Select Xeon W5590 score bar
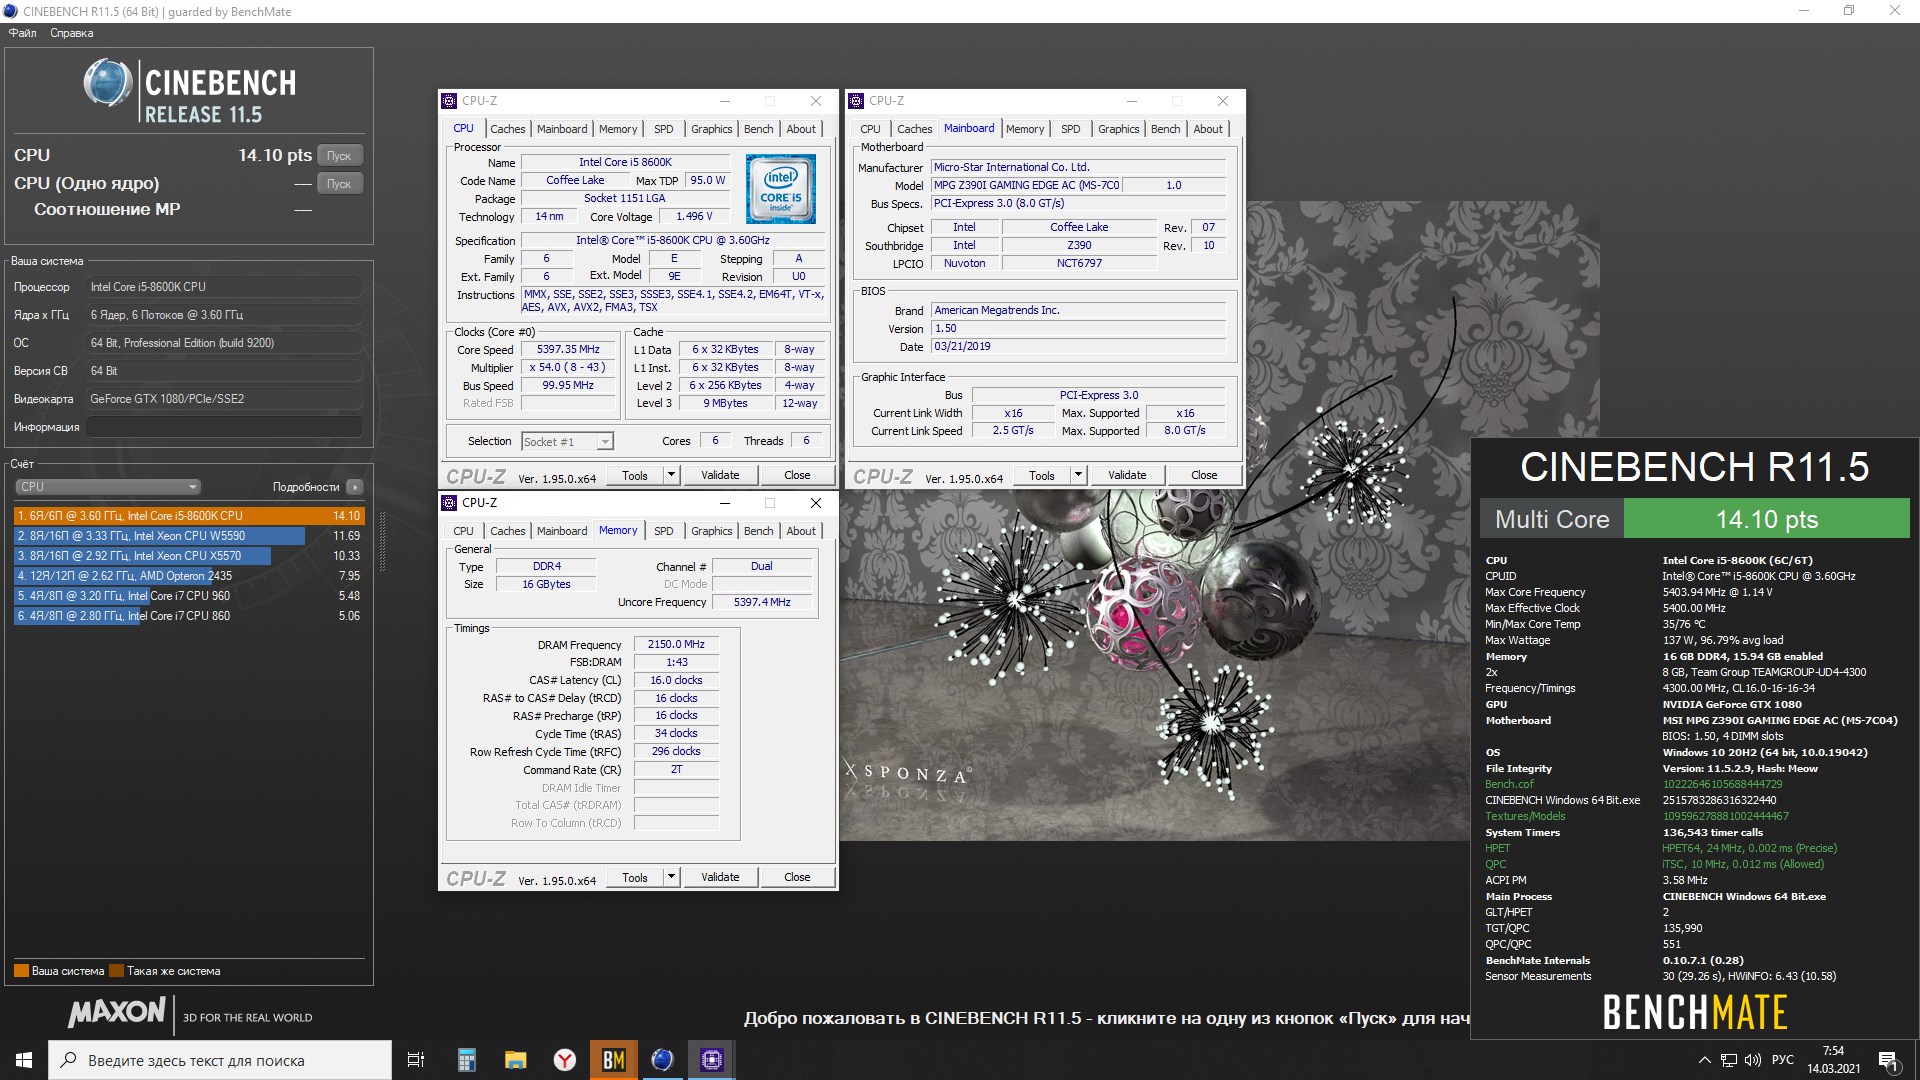This screenshot has width=1920, height=1080. click(189, 536)
